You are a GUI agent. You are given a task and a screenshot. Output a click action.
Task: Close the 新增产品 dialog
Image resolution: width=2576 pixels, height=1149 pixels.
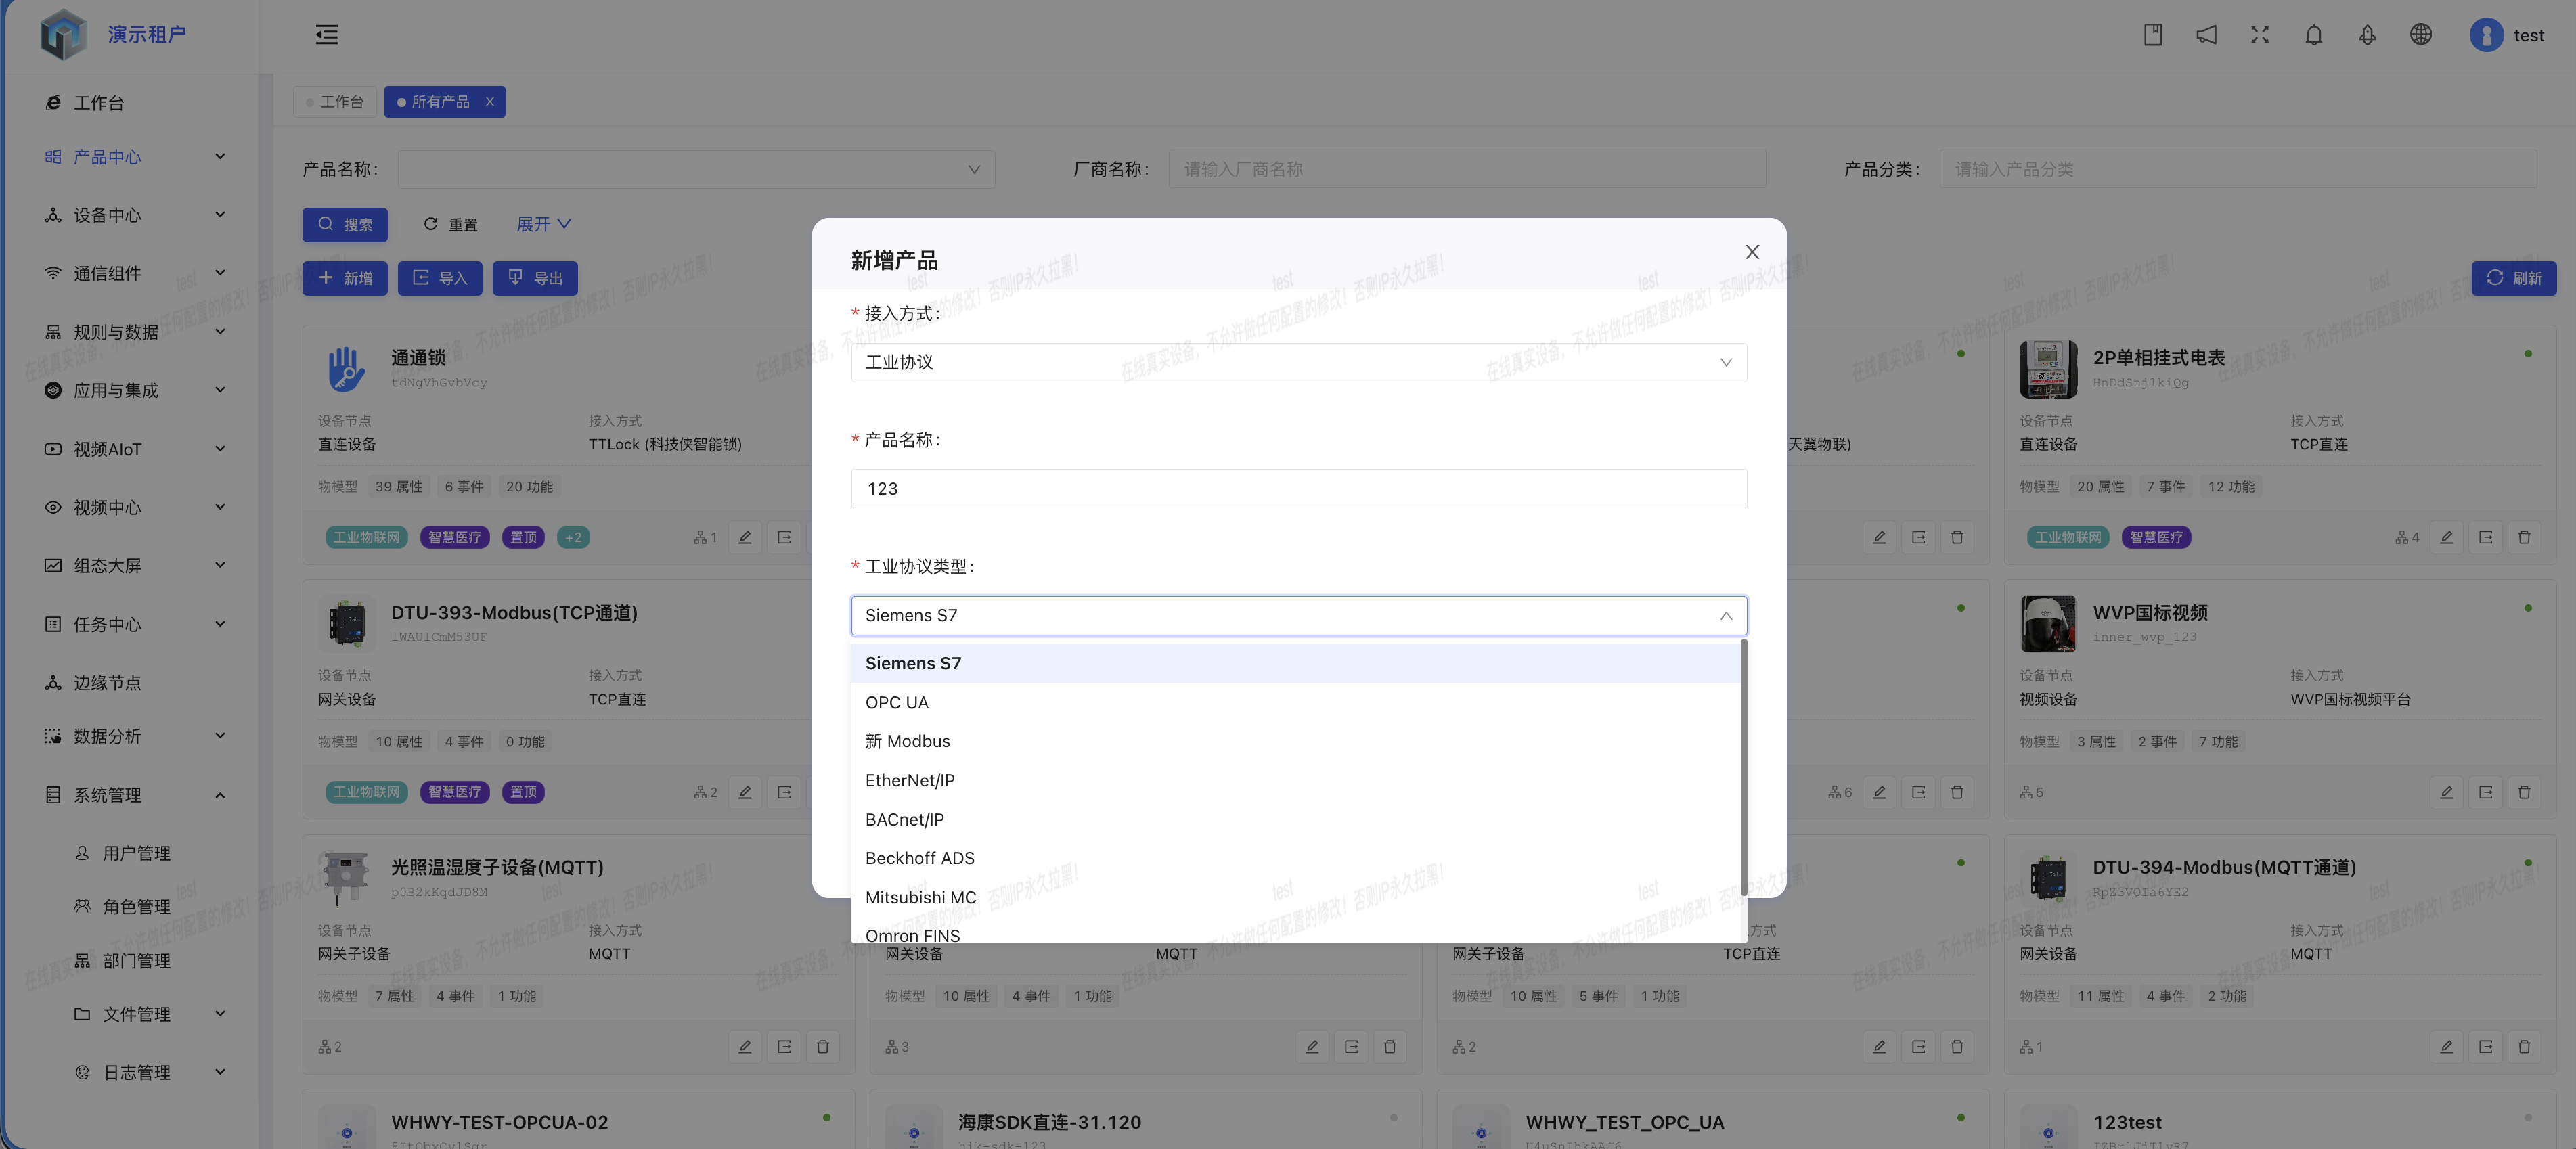point(1752,252)
